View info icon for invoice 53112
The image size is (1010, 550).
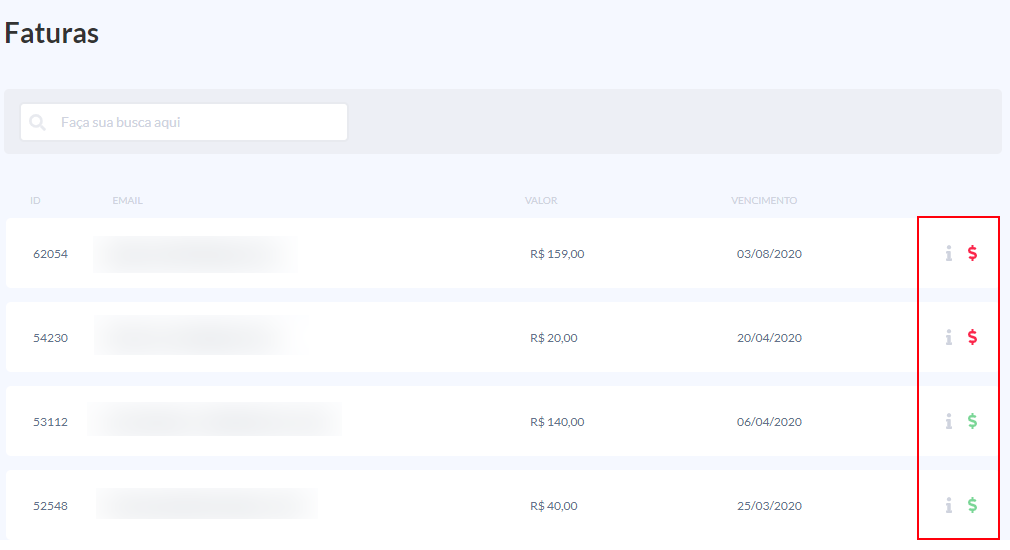pos(948,422)
